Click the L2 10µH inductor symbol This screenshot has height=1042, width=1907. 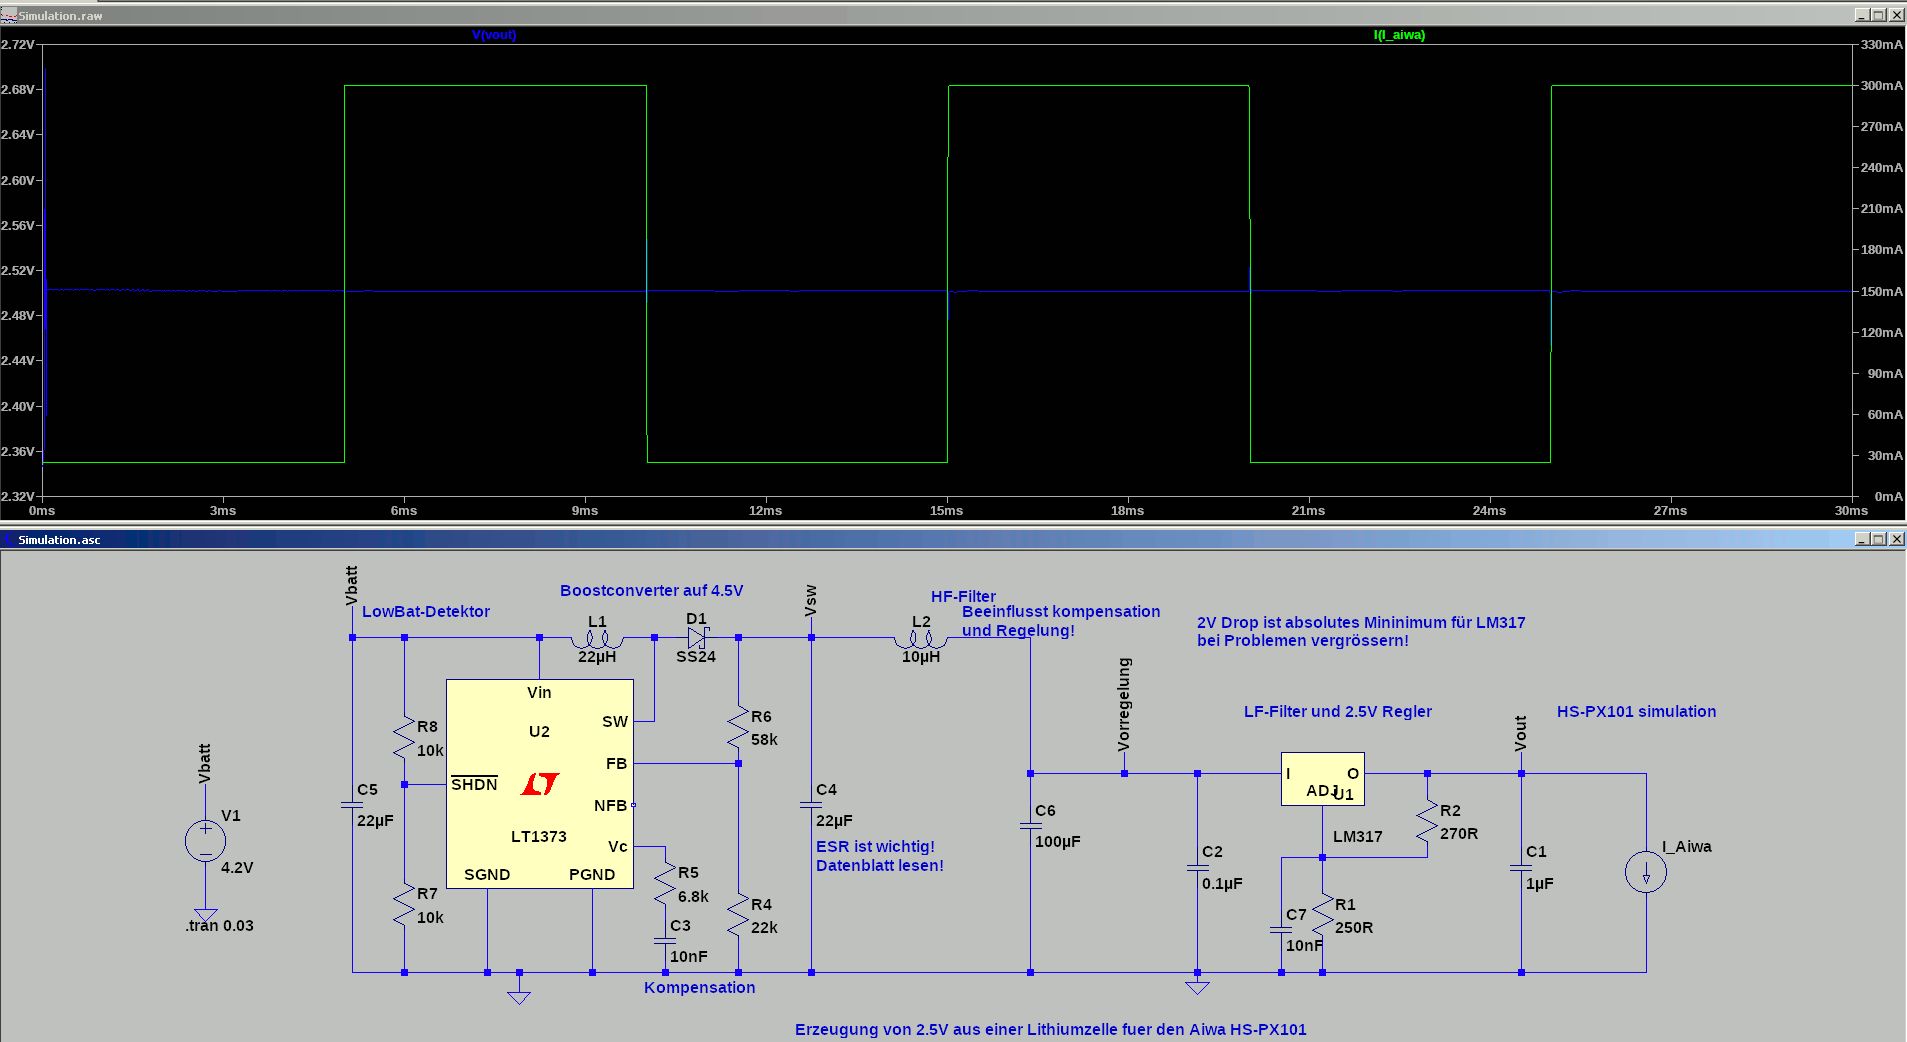[921, 641]
